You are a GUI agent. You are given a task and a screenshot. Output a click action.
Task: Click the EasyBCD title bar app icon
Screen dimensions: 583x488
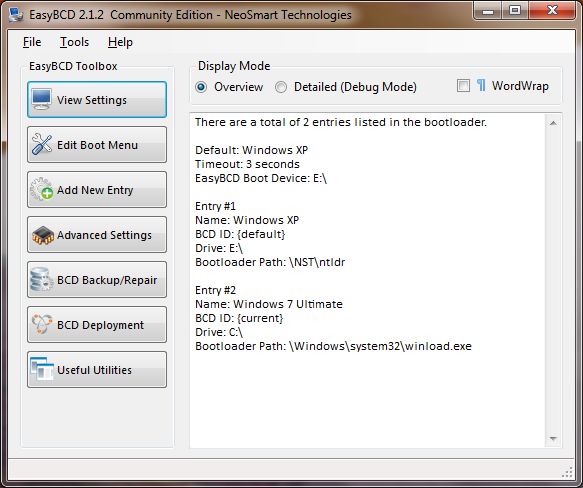[x=16, y=14]
